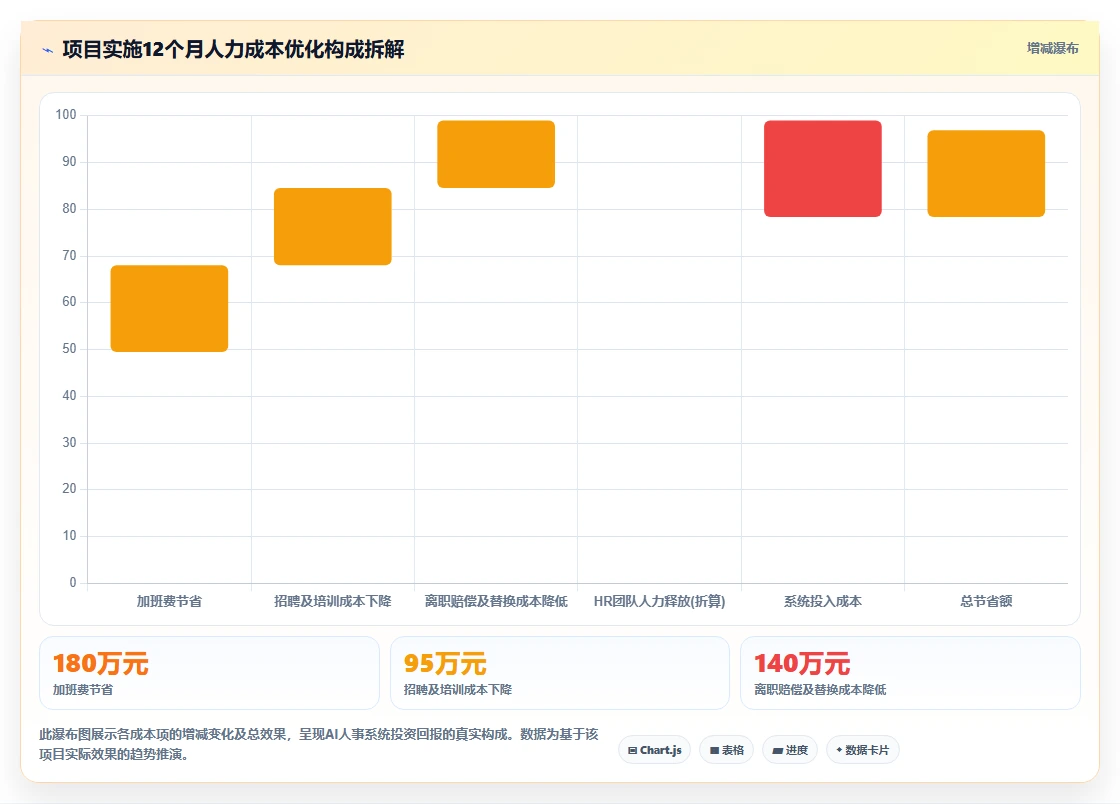Open the 180万元 加班费节省 card

click(209, 673)
